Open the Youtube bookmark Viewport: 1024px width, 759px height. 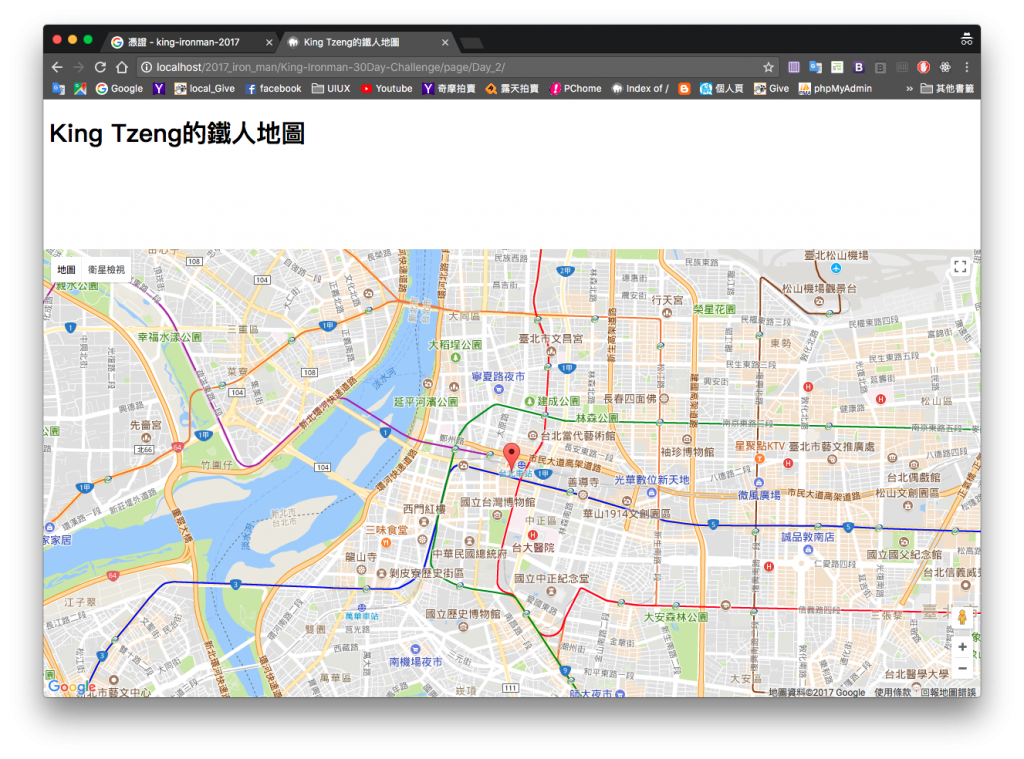(387, 89)
